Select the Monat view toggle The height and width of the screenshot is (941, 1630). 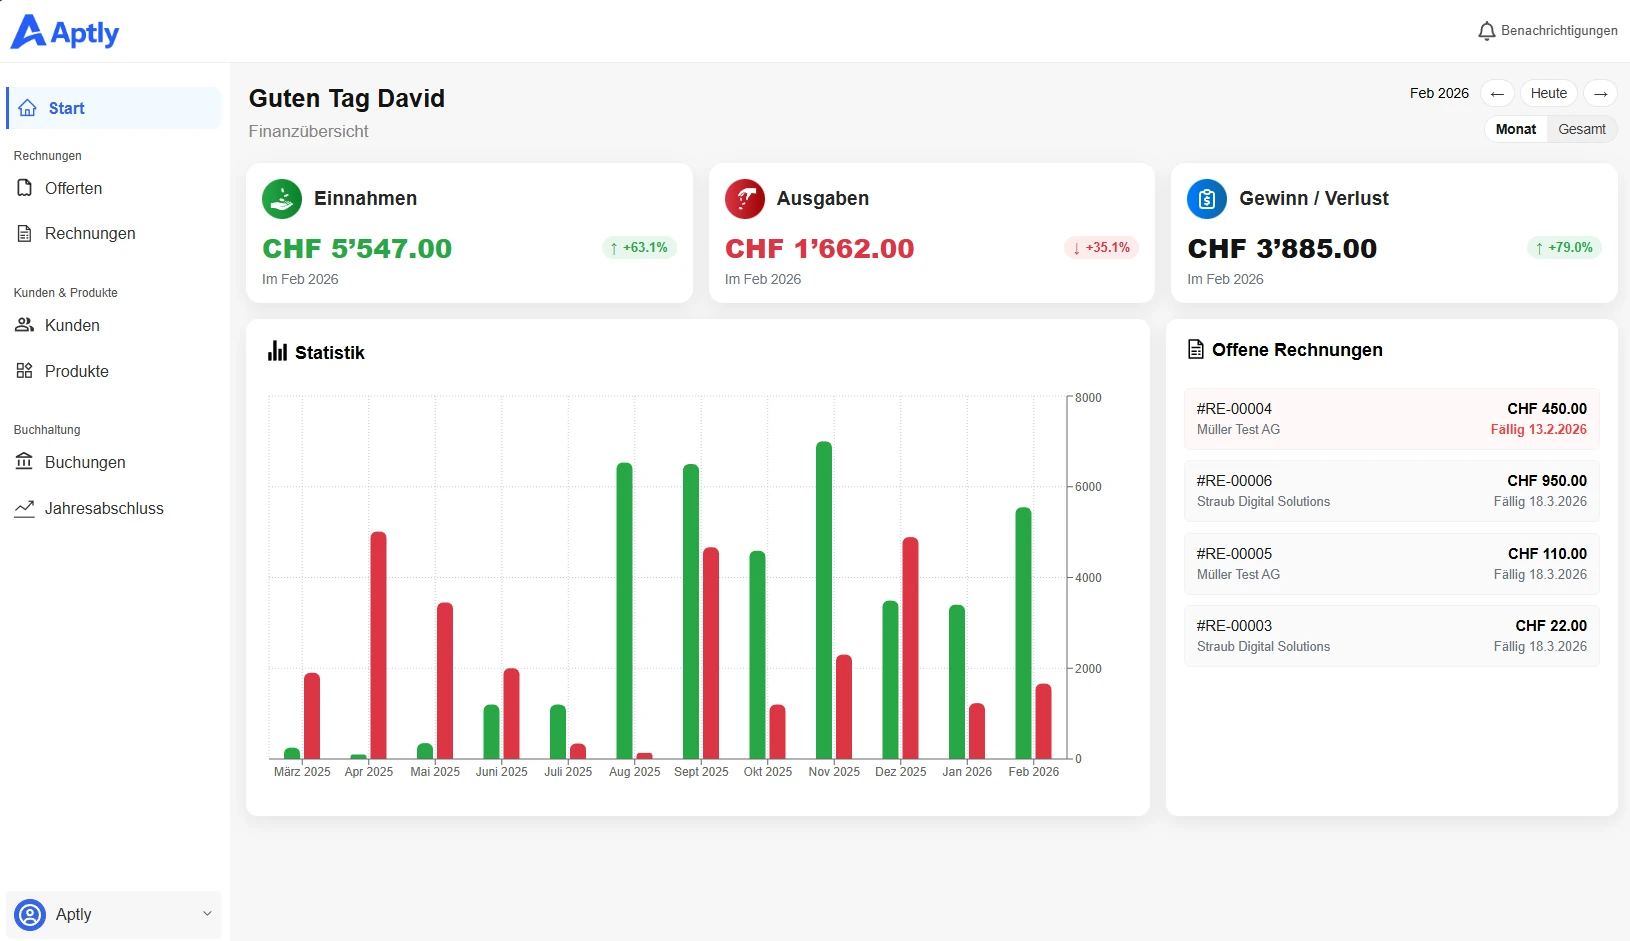[x=1516, y=129]
